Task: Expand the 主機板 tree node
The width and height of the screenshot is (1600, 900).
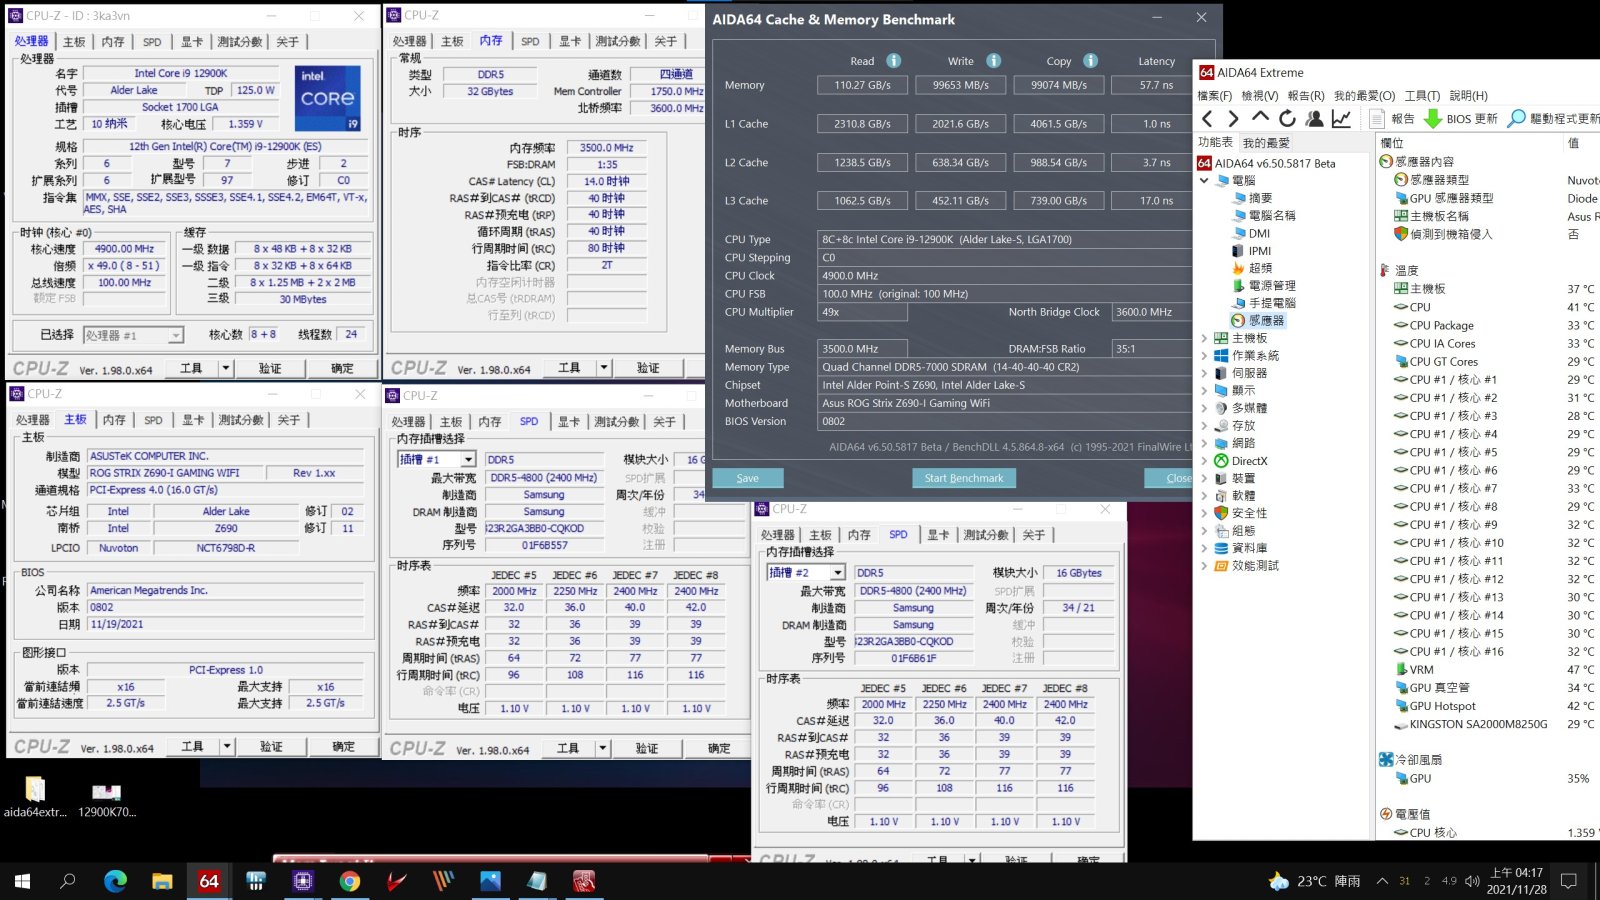Action: pyautogui.click(x=1204, y=338)
